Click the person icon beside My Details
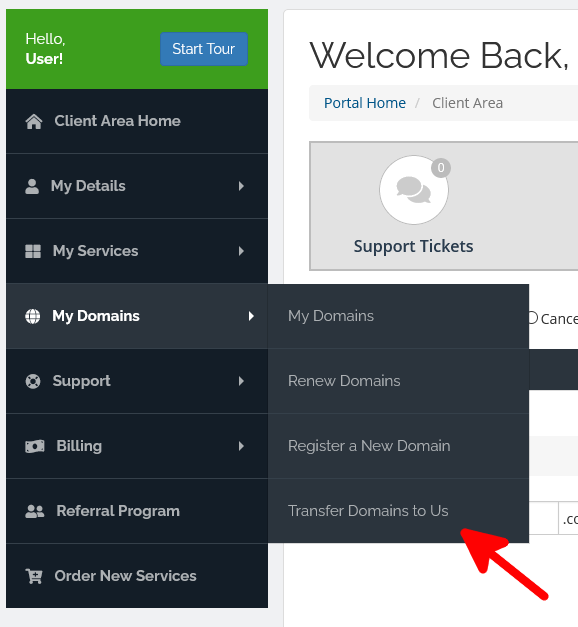The width and height of the screenshot is (578, 627). pyautogui.click(x=32, y=186)
